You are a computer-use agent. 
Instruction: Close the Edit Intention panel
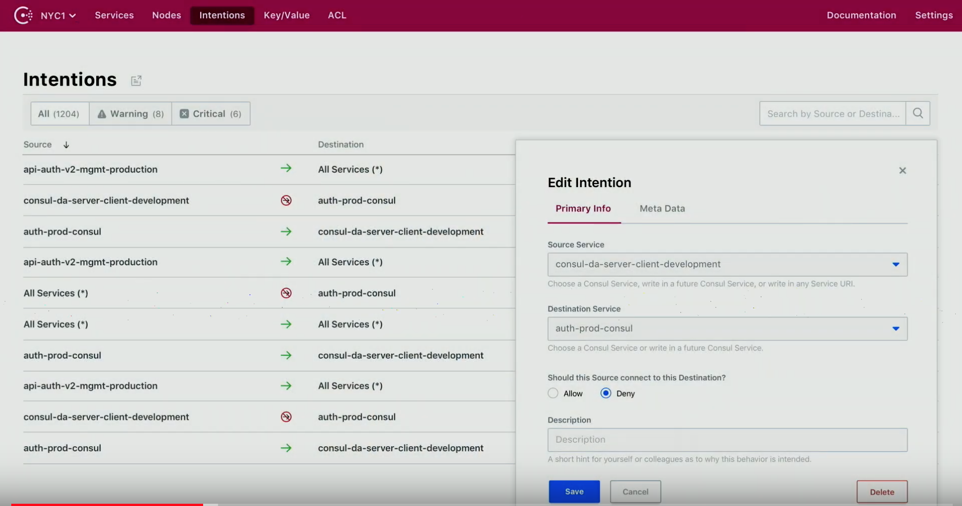pyautogui.click(x=902, y=171)
